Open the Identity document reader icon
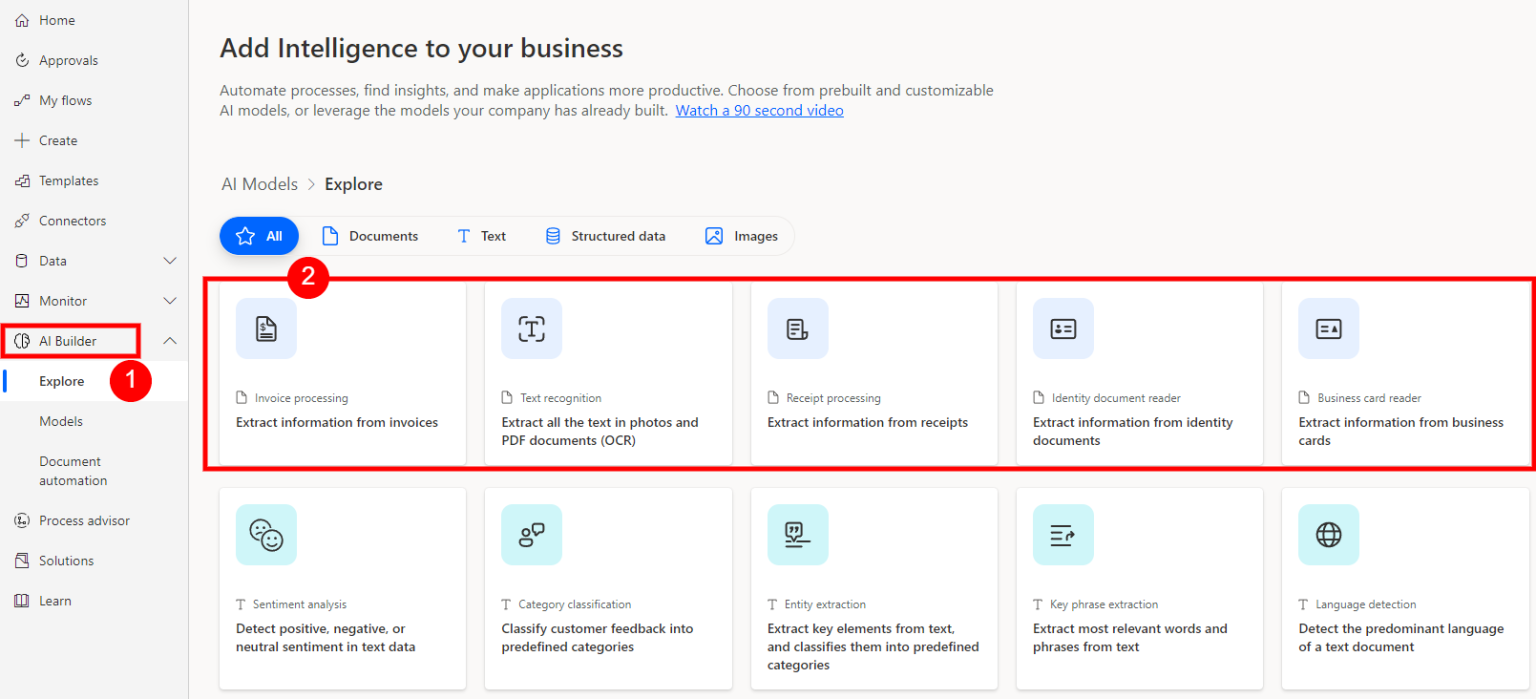The height and width of the screenshot is (699, 1536). click(x=1063, y=329)
